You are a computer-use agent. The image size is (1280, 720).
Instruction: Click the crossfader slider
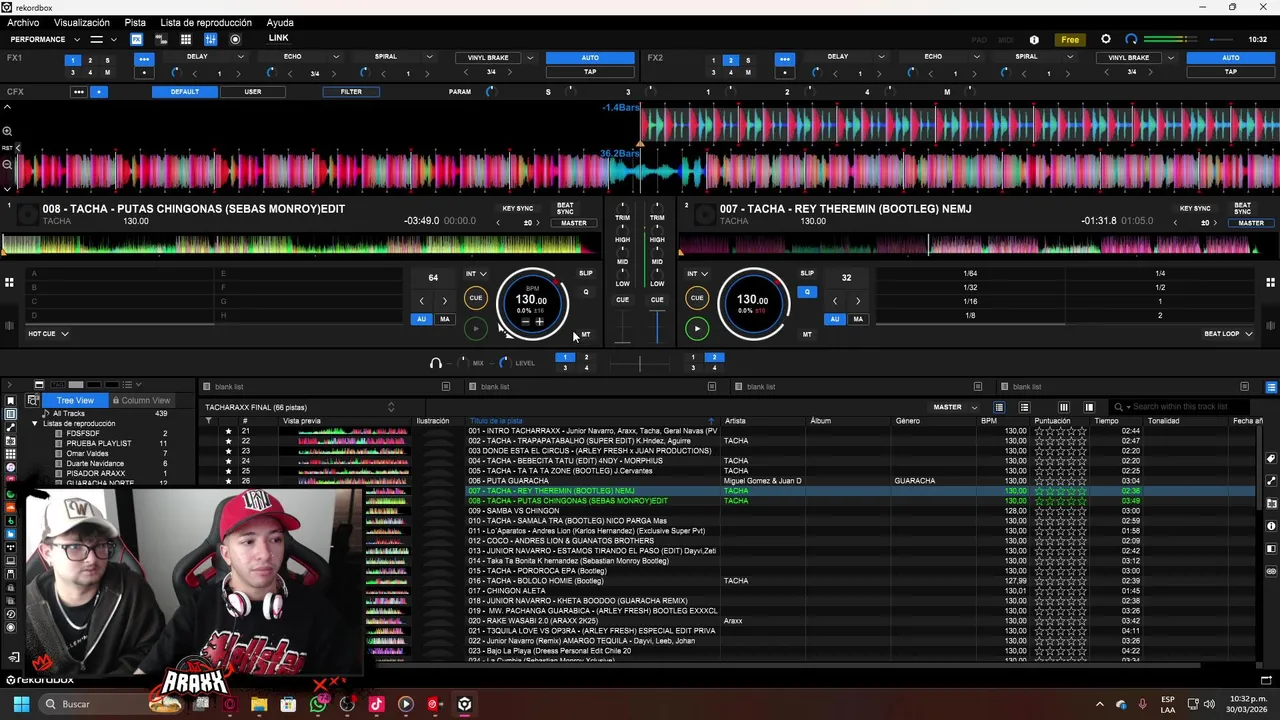(640, 363)
